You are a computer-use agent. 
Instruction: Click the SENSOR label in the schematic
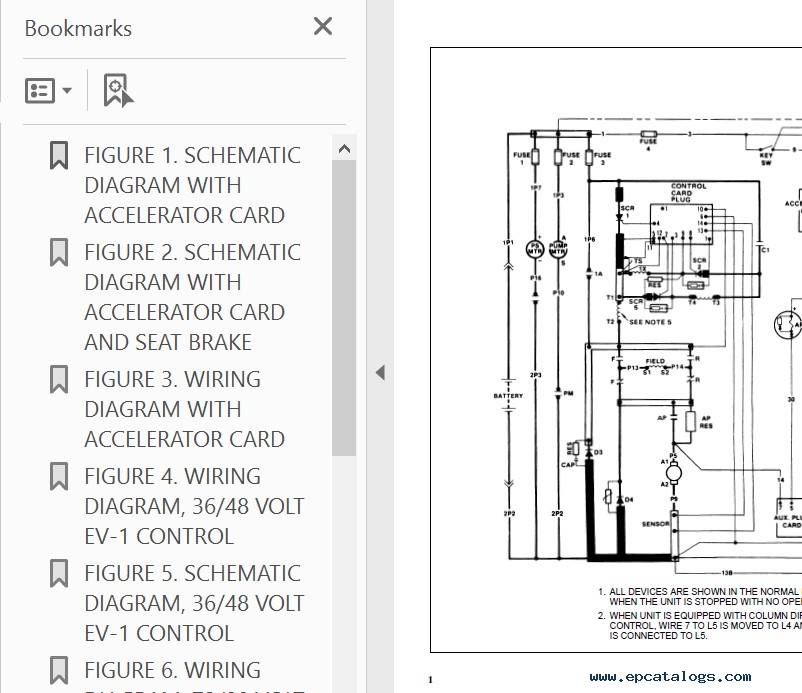point(656,524)
